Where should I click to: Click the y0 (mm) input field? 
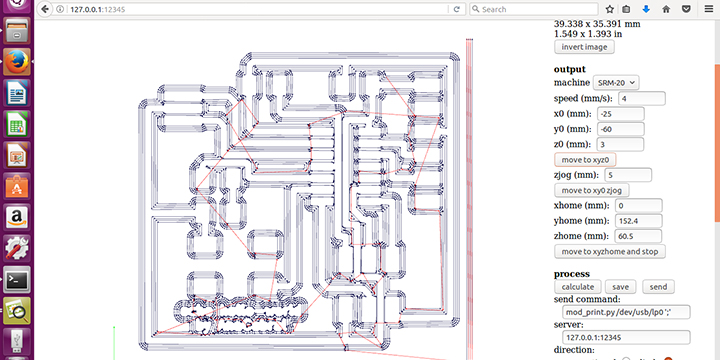[x=621, y=129]
